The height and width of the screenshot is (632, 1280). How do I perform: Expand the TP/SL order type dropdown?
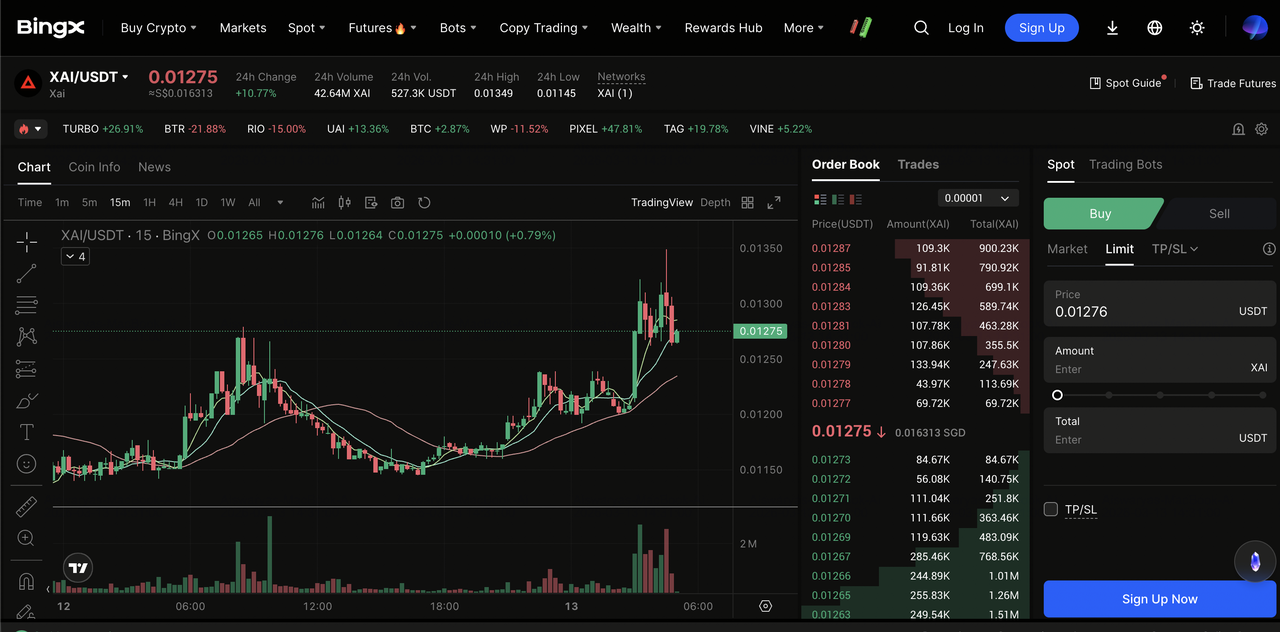(1174, 249)
